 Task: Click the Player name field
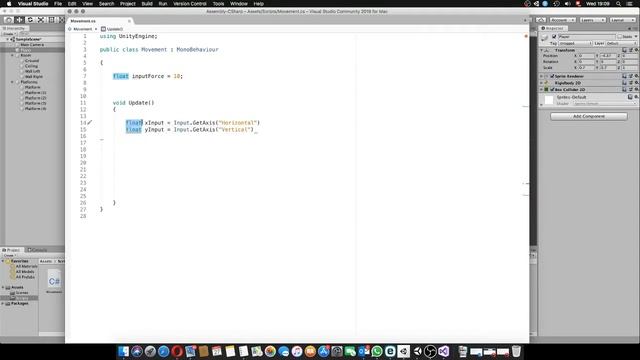pos(587,37)
